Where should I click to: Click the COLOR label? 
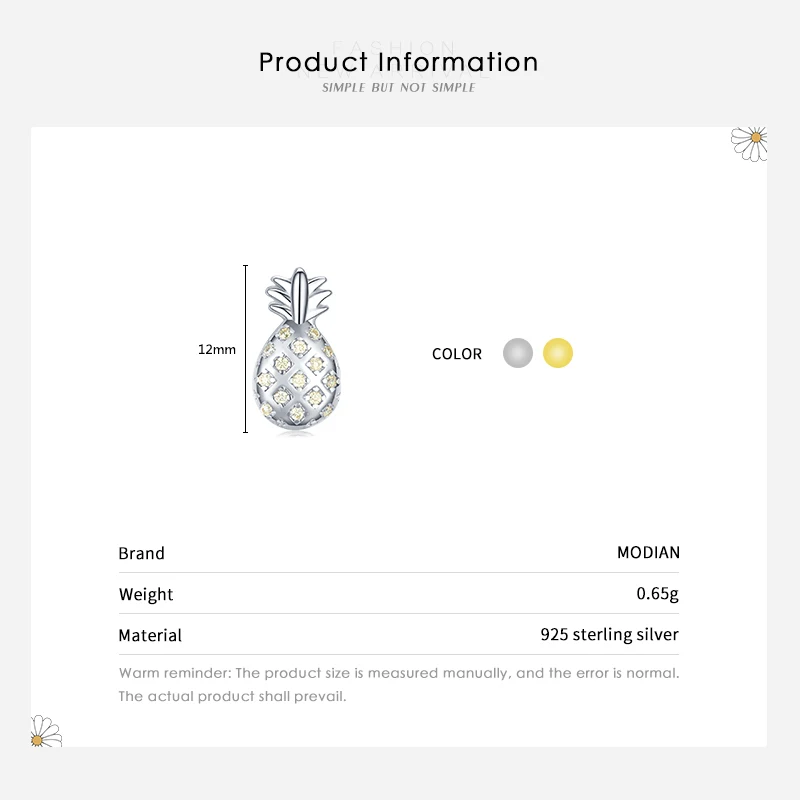(x=457, y=354)
